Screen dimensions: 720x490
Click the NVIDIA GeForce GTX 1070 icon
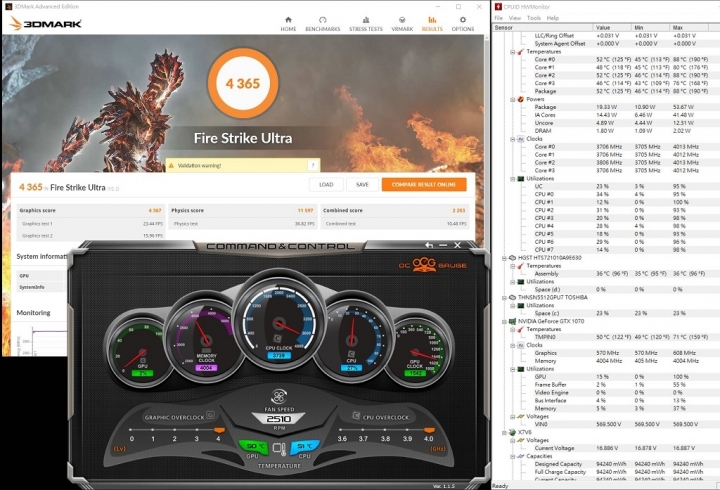click(x=512, y=321)
